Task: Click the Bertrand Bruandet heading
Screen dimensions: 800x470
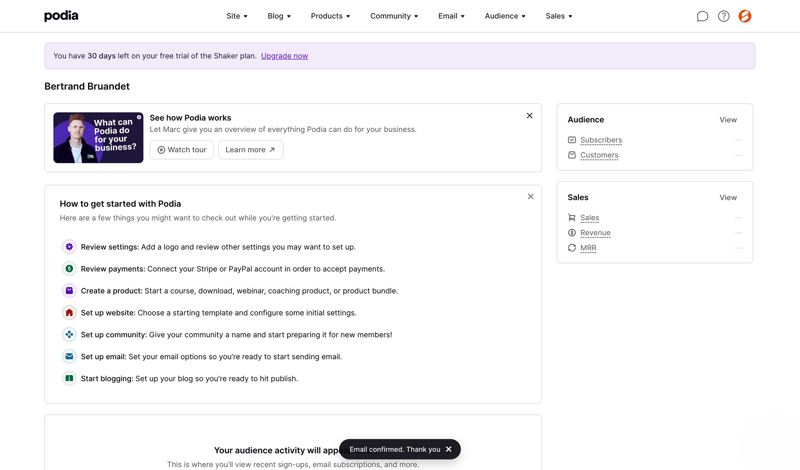Action: [87, 86]
